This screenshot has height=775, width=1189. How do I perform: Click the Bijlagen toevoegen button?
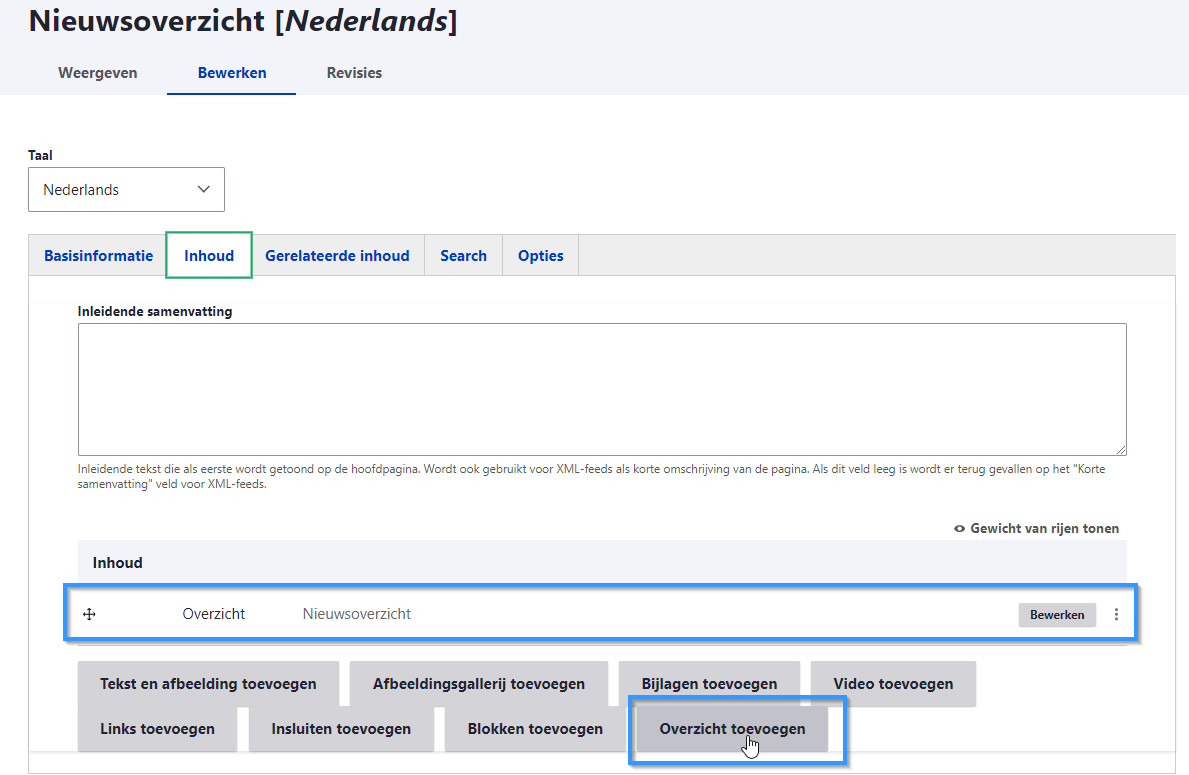click(x=709, y=684)
